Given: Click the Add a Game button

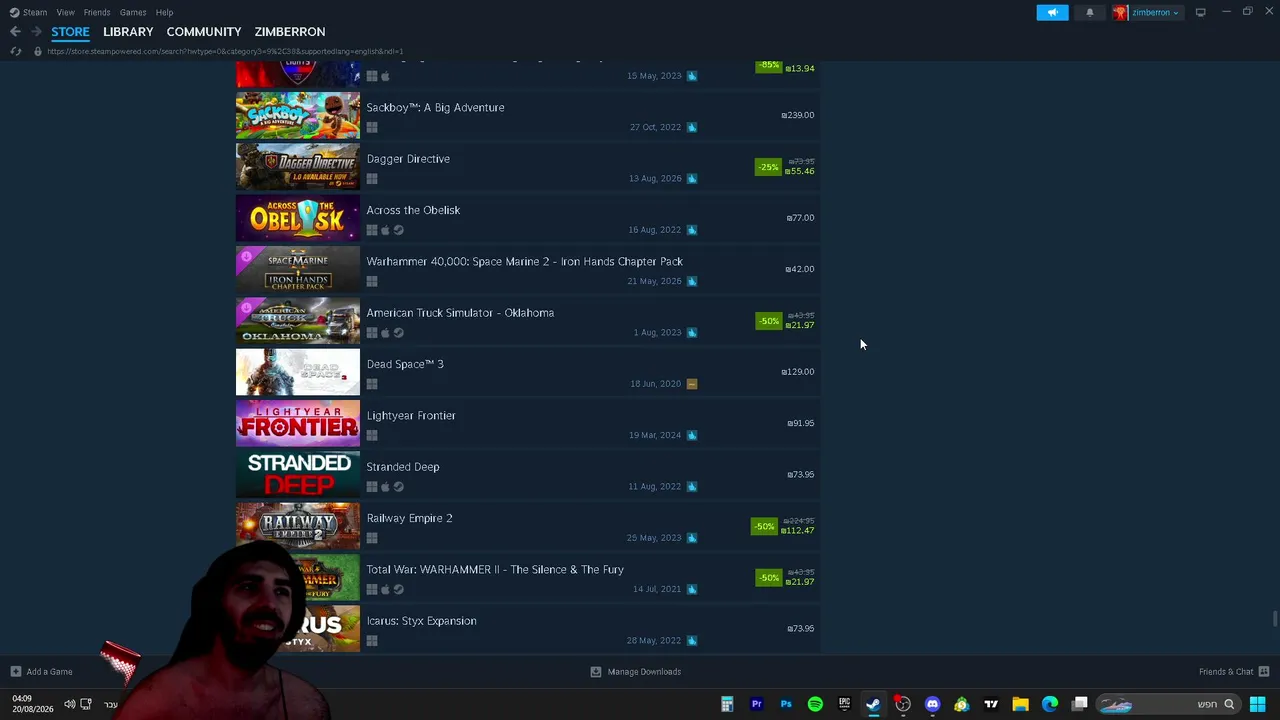Looking at the screenshot, I should click(x=41, y=672).
